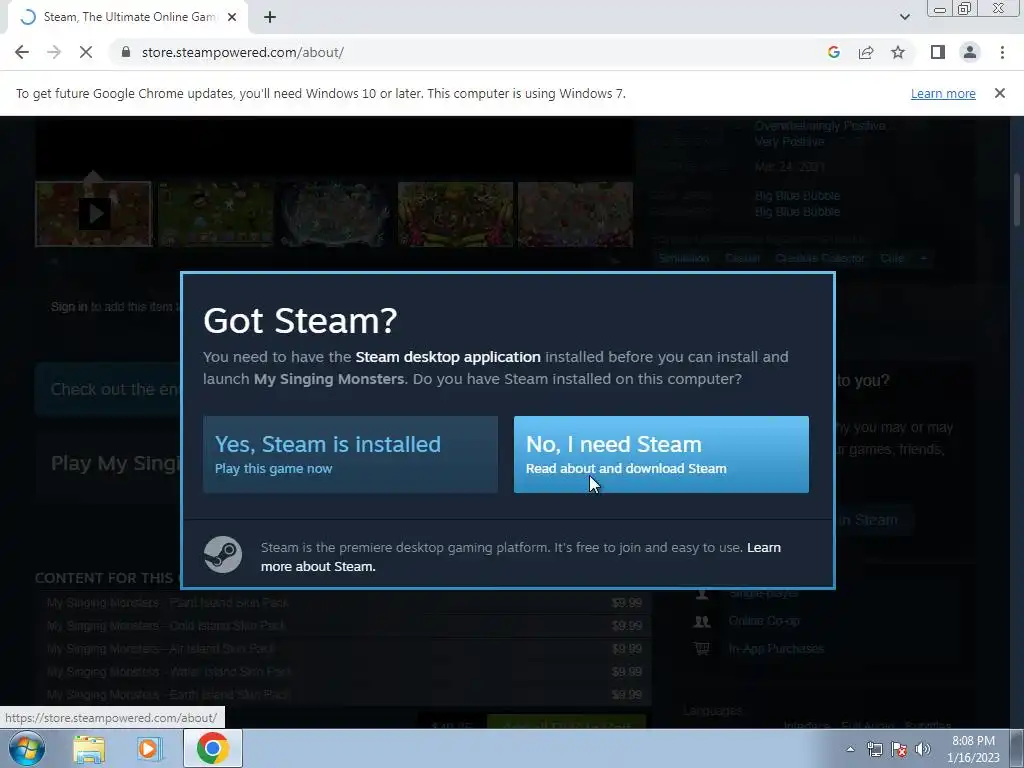Open Windows Explorer from taskbar

pos(89,748)
